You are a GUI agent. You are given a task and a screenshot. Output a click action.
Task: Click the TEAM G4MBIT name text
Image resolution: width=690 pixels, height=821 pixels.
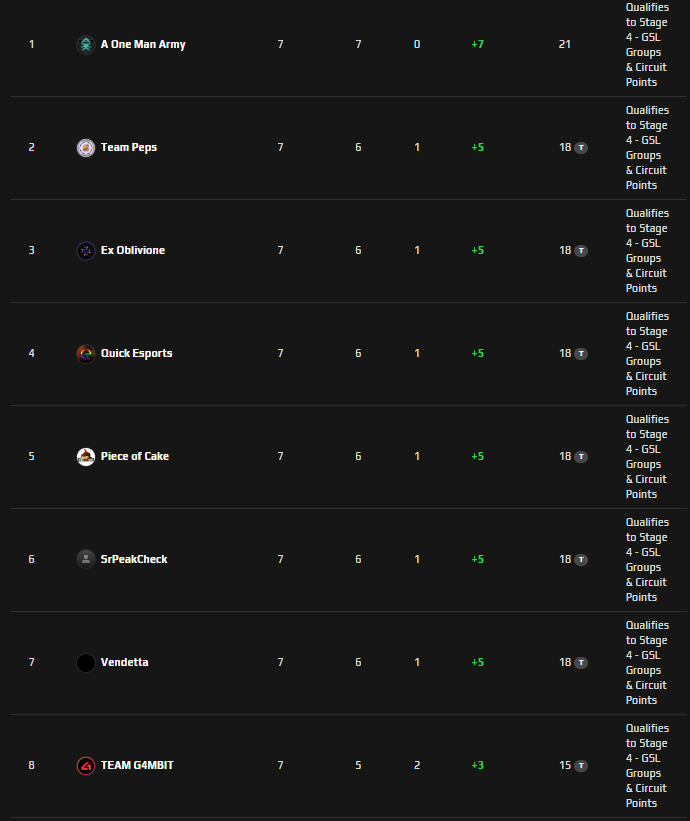(x=137, y=765)
